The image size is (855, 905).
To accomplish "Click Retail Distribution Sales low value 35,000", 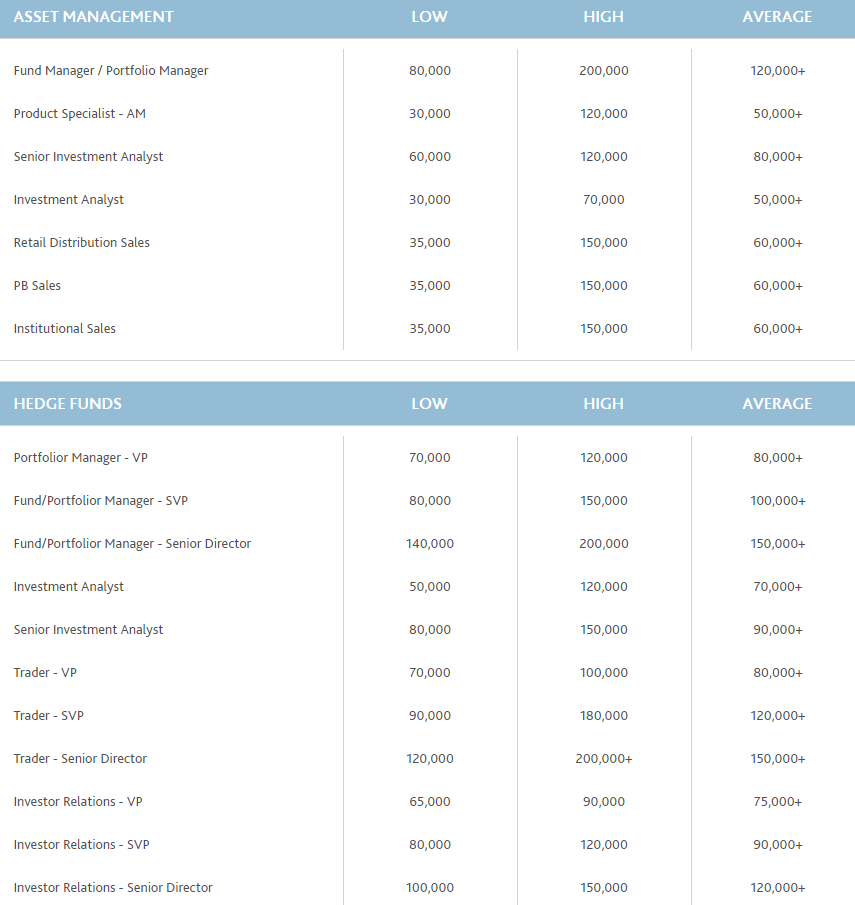I will click(x=430, y=242).
